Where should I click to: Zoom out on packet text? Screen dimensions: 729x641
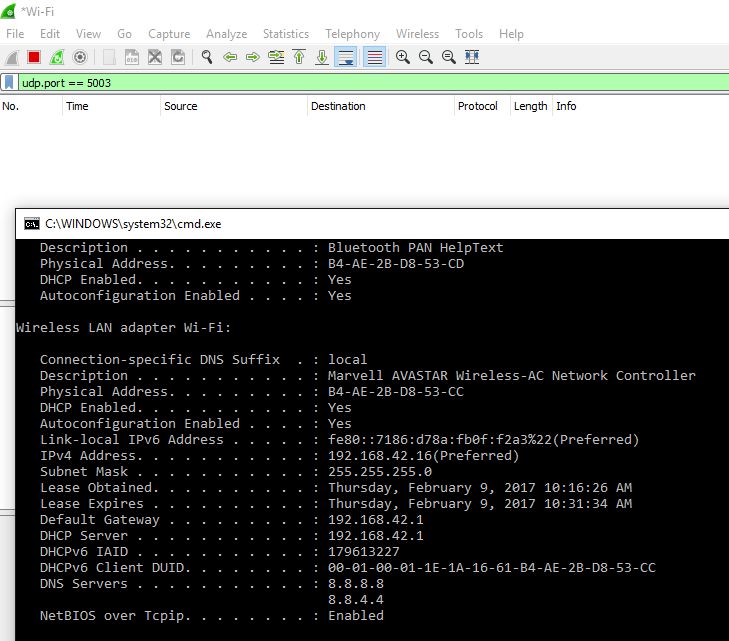[x=425, y=57]
